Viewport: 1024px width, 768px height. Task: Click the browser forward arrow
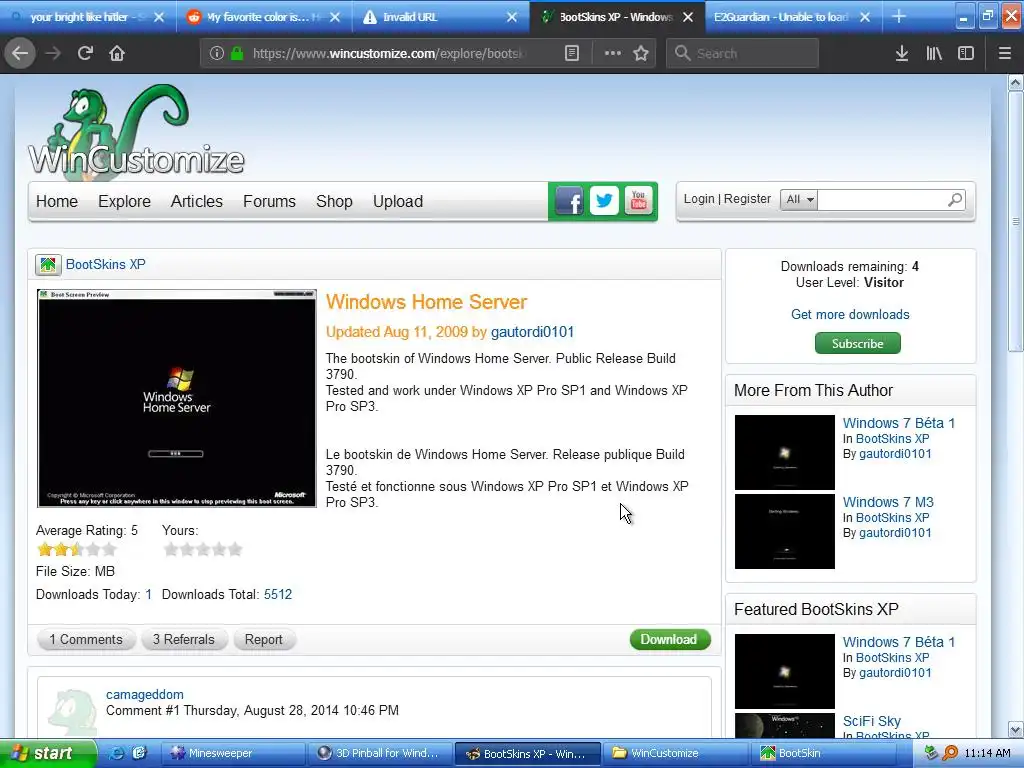tap(53, 53)
